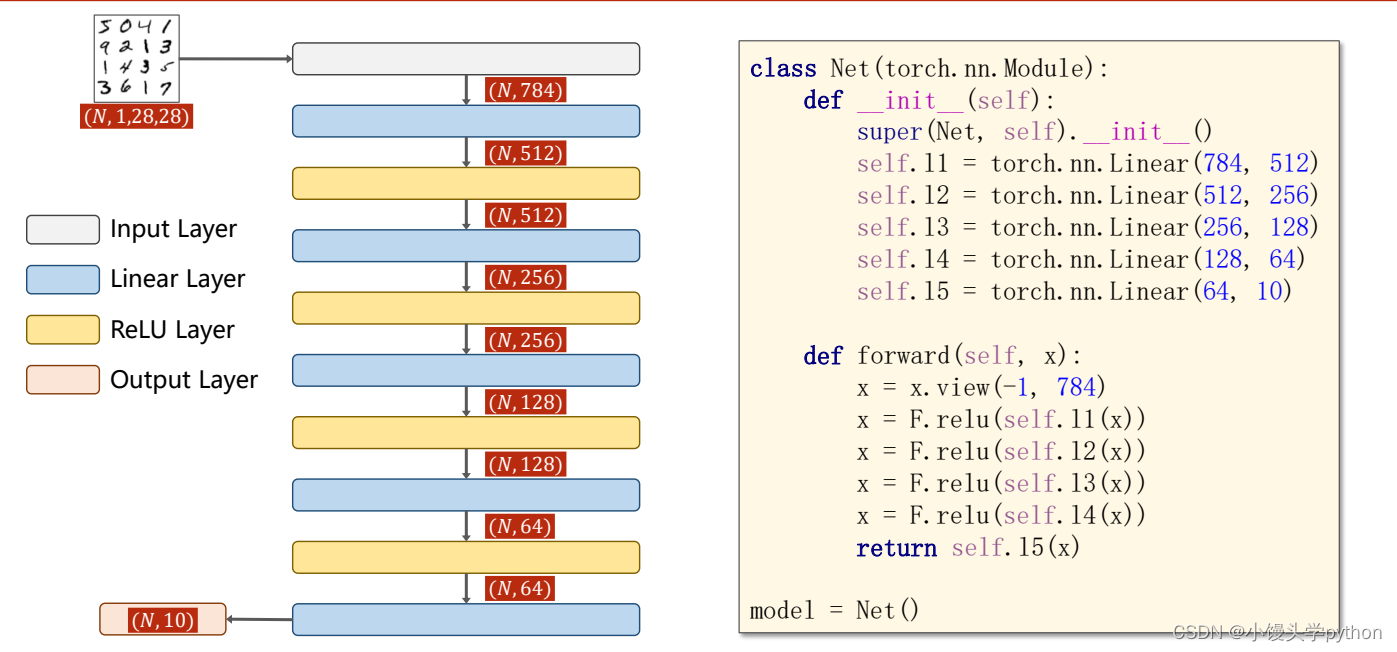Click the yellow legend swatch beside ReLU Layer
1397x652 pixels.
(63, 330)
